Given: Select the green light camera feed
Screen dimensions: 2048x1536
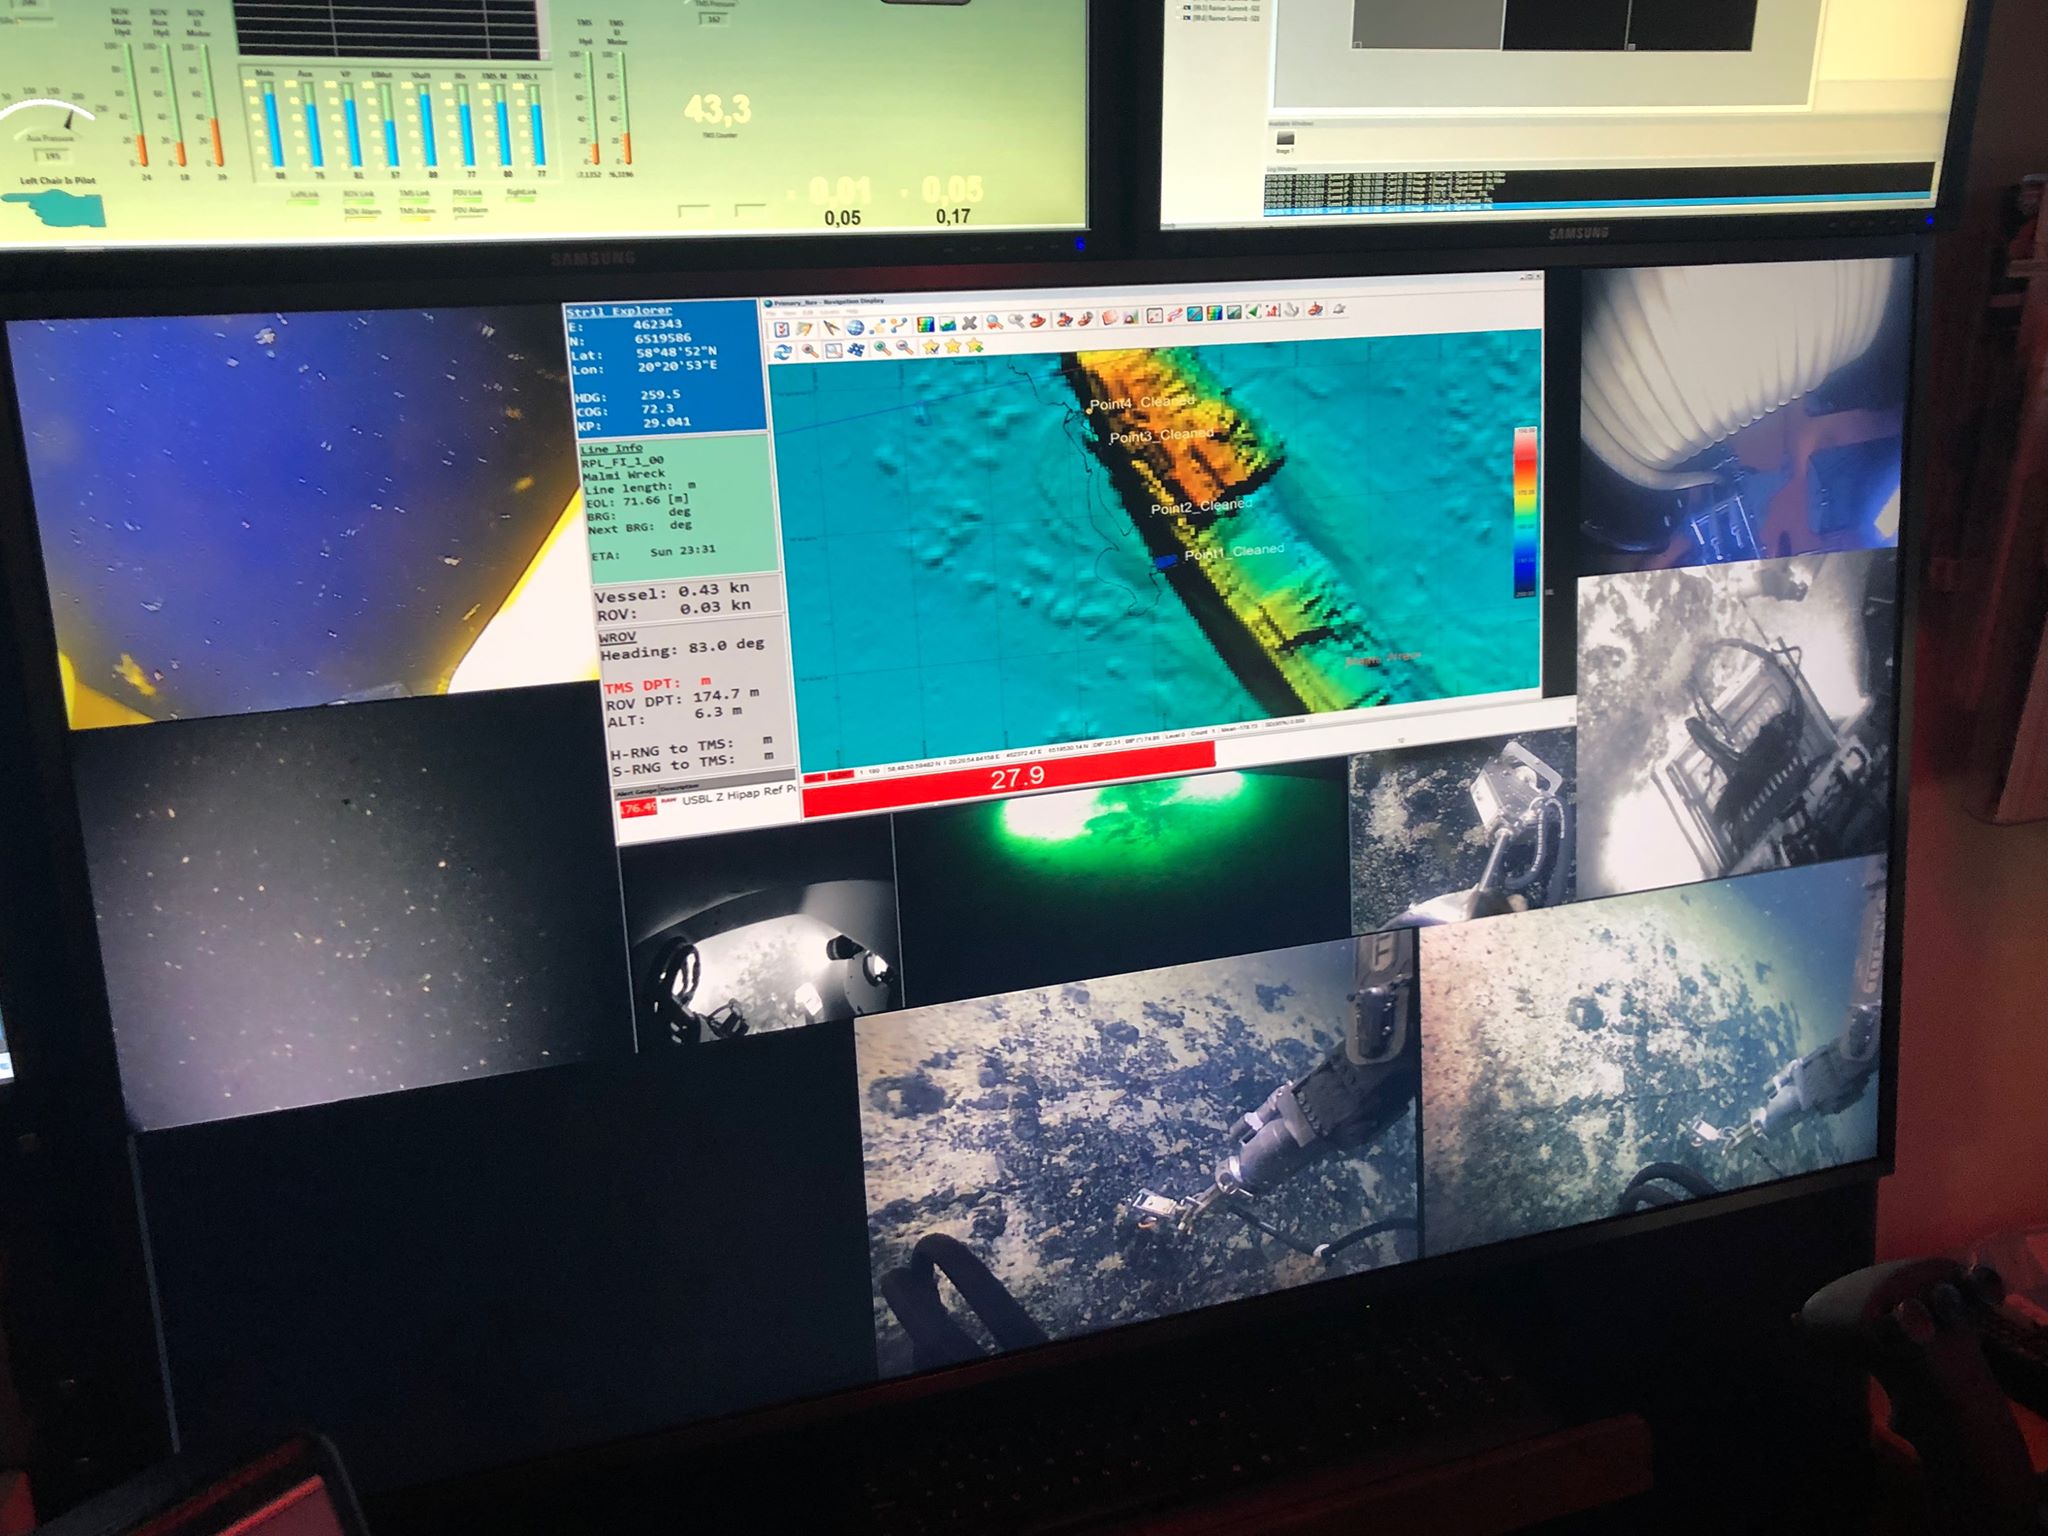Looking at the screenshot, I should point(1120,880).
